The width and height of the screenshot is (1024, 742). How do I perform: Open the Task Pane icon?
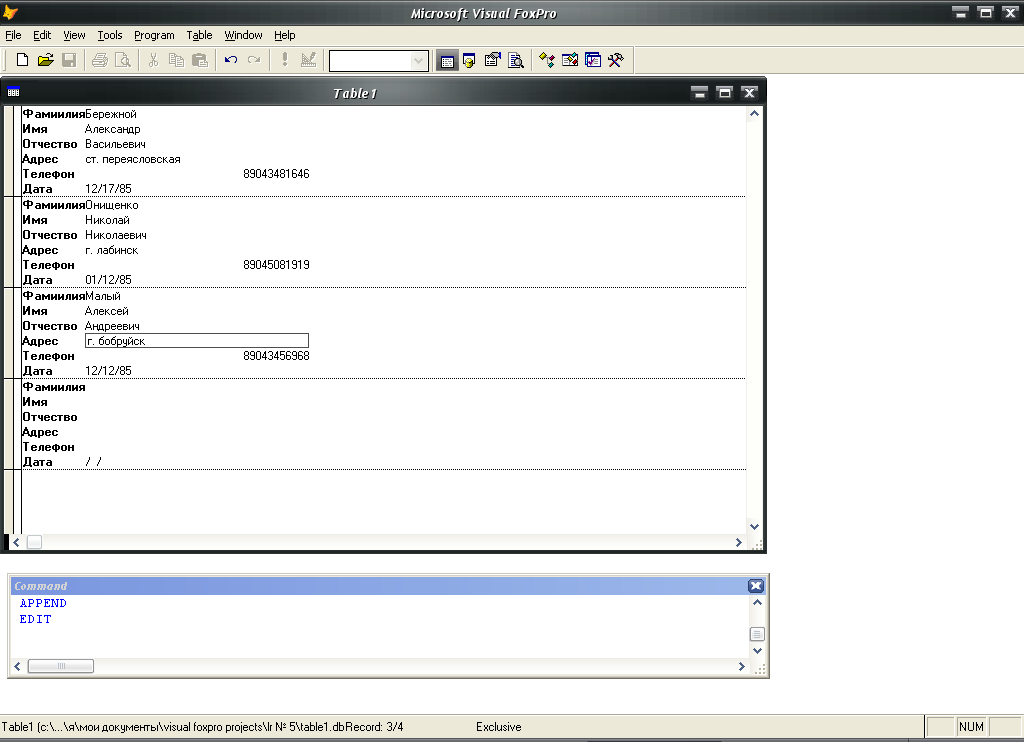click(593, 61)
